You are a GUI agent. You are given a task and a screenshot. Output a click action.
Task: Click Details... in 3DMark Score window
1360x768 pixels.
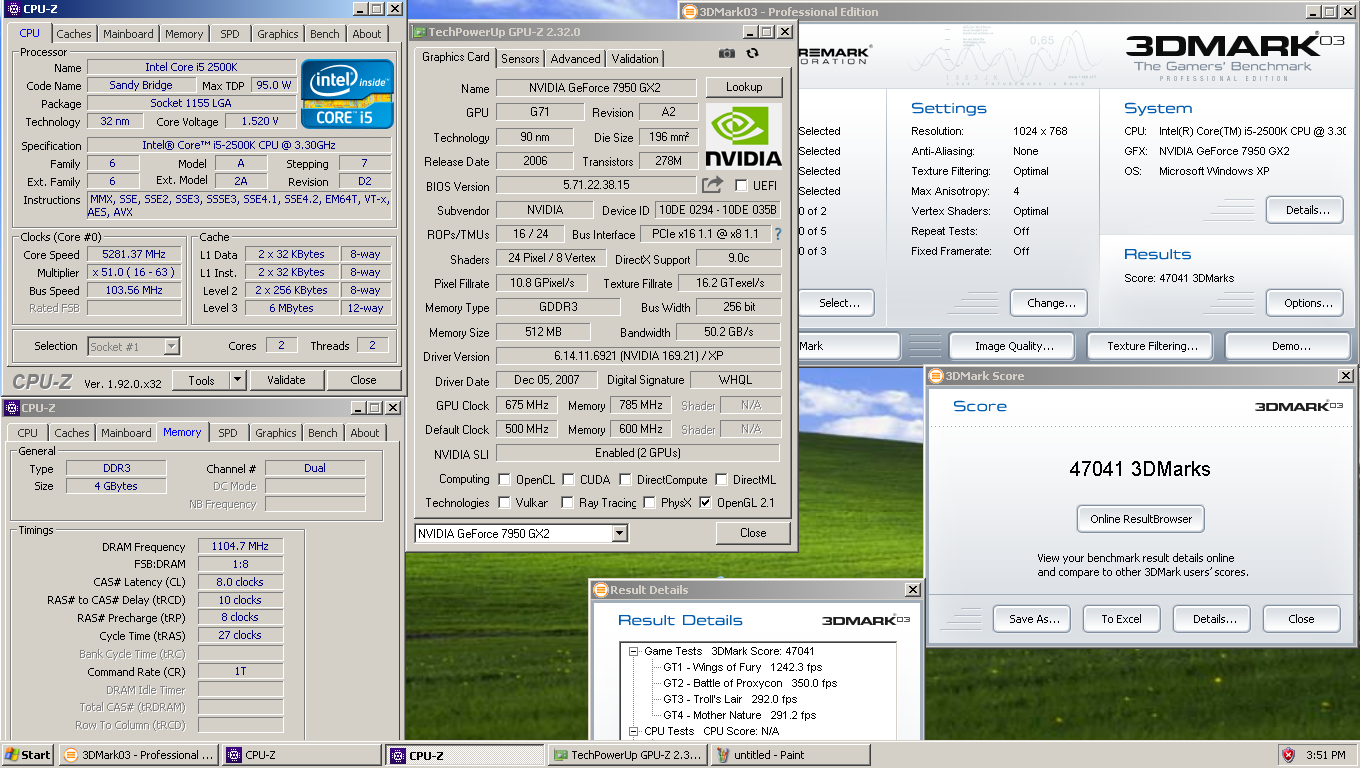(1214, 619)
